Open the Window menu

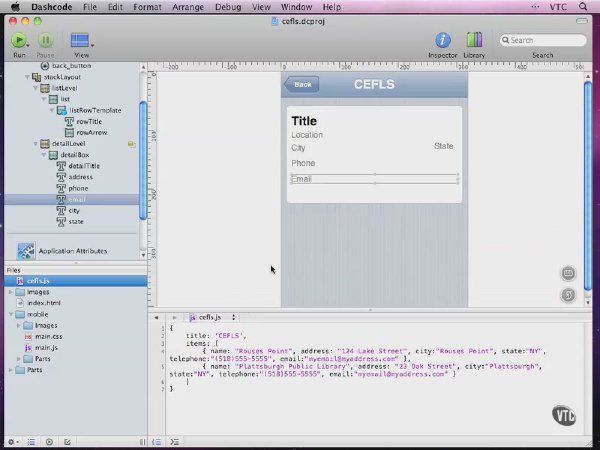(296, 7)
